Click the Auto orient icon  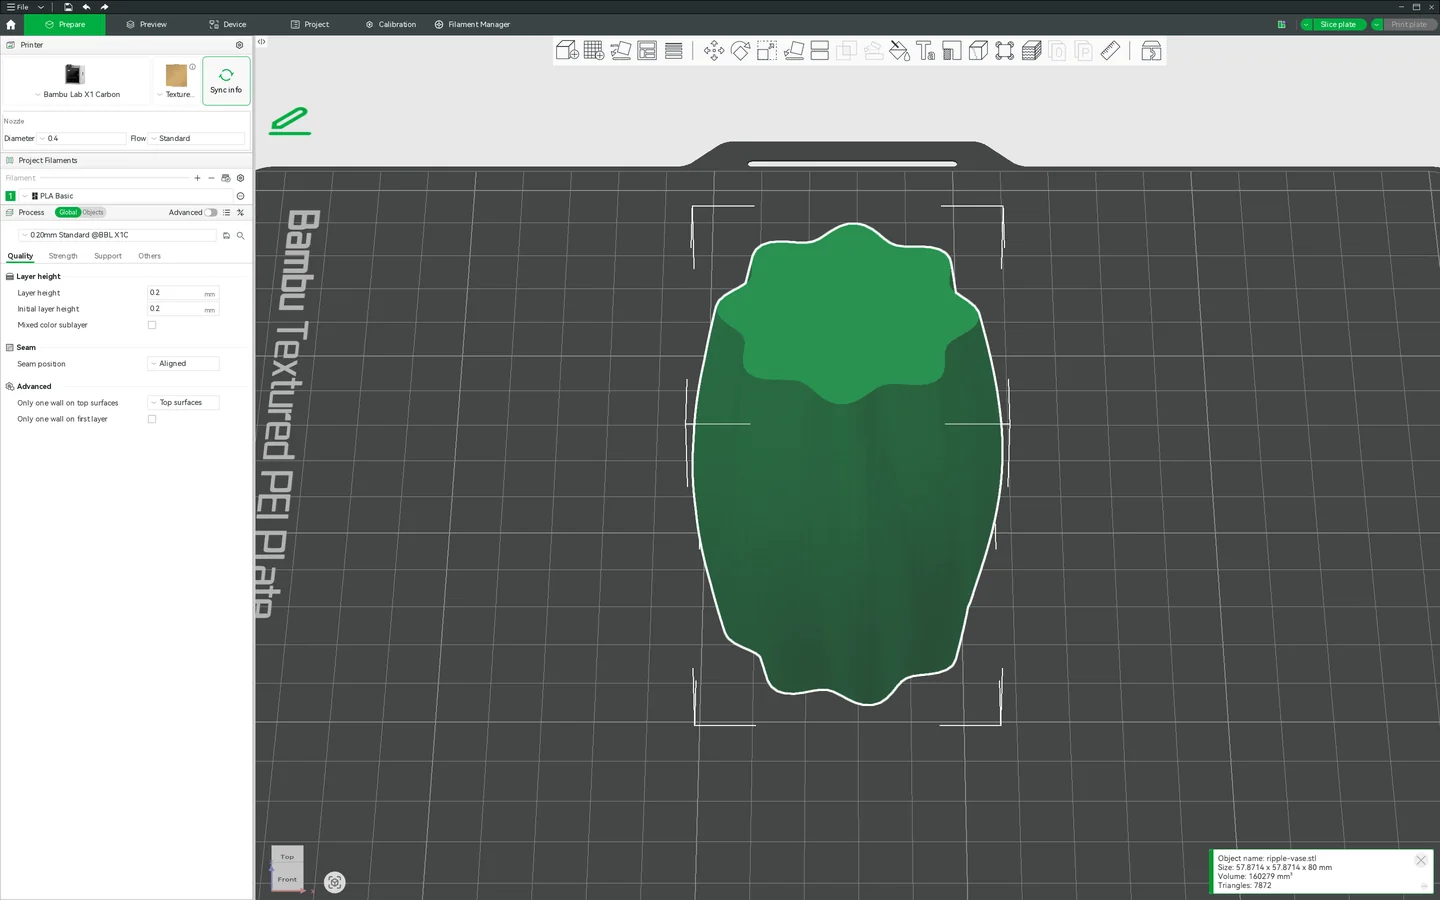pyautogui.click(x=621, y=51)
